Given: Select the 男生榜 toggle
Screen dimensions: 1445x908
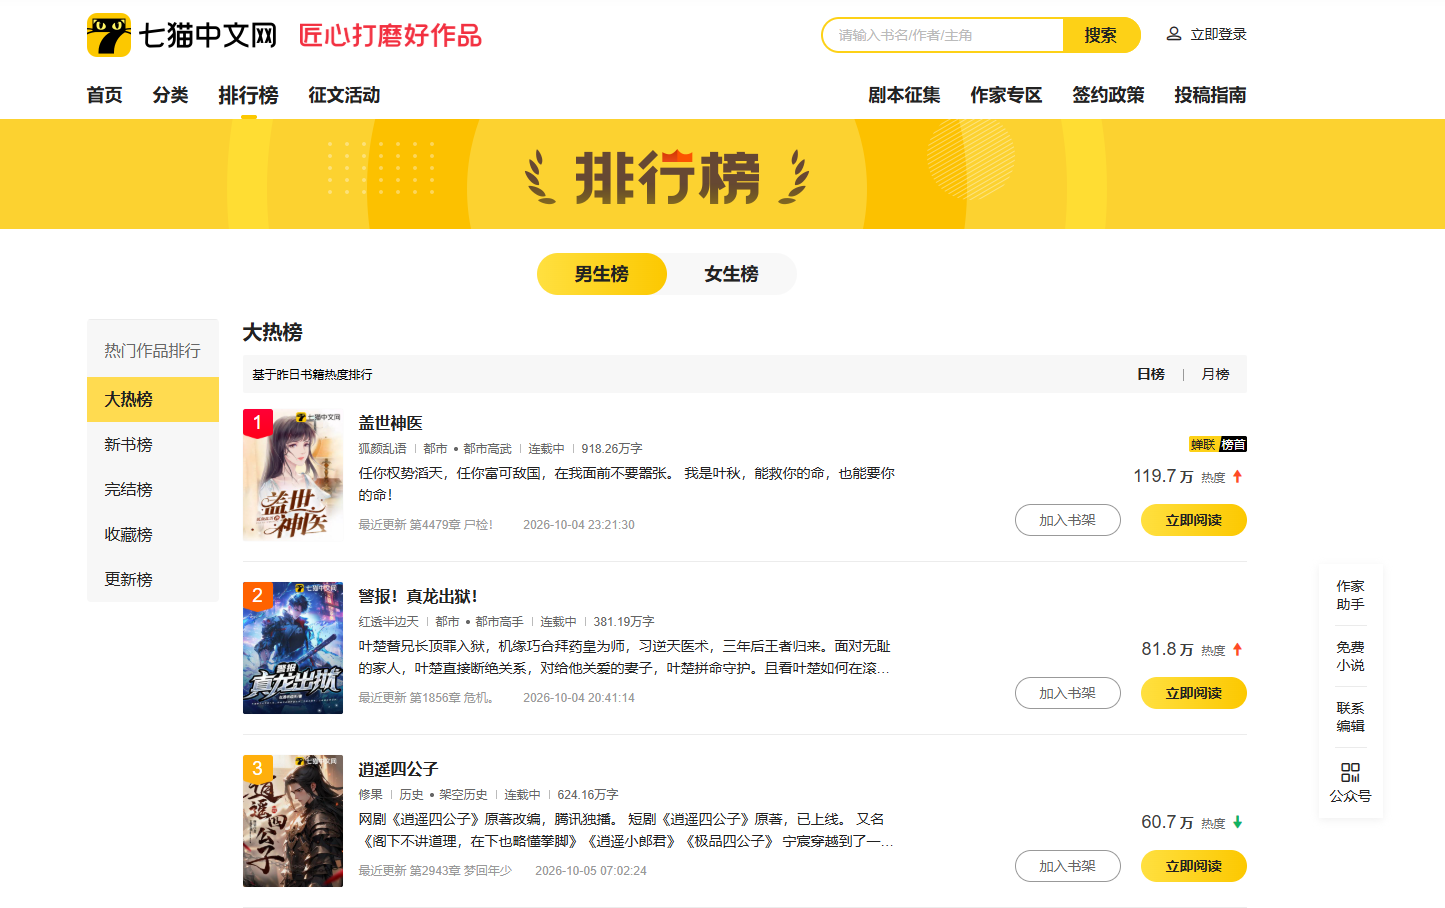Looking at the screenshot, I should pyautogui.click(x=602, y=274).
